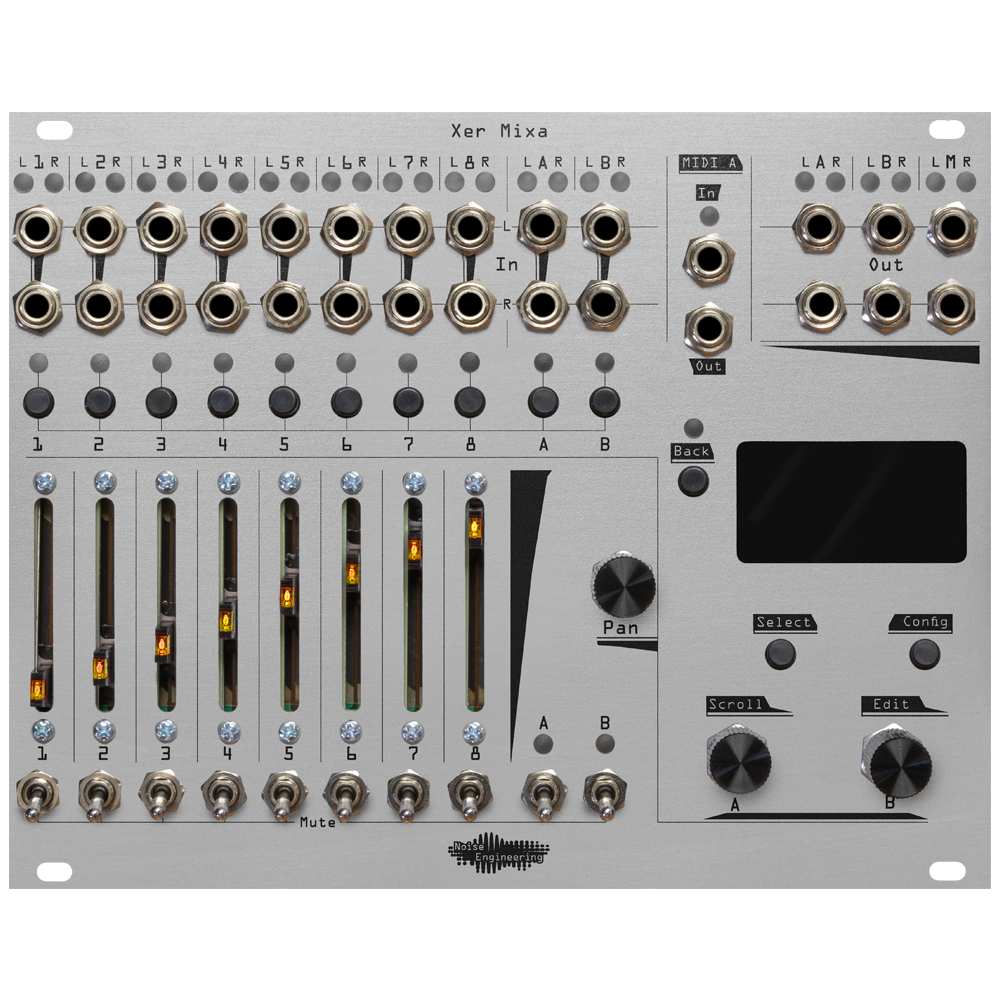Hit the Config button
Viewport: 1000px width, 1000px height.
click(x=924, y=654)
